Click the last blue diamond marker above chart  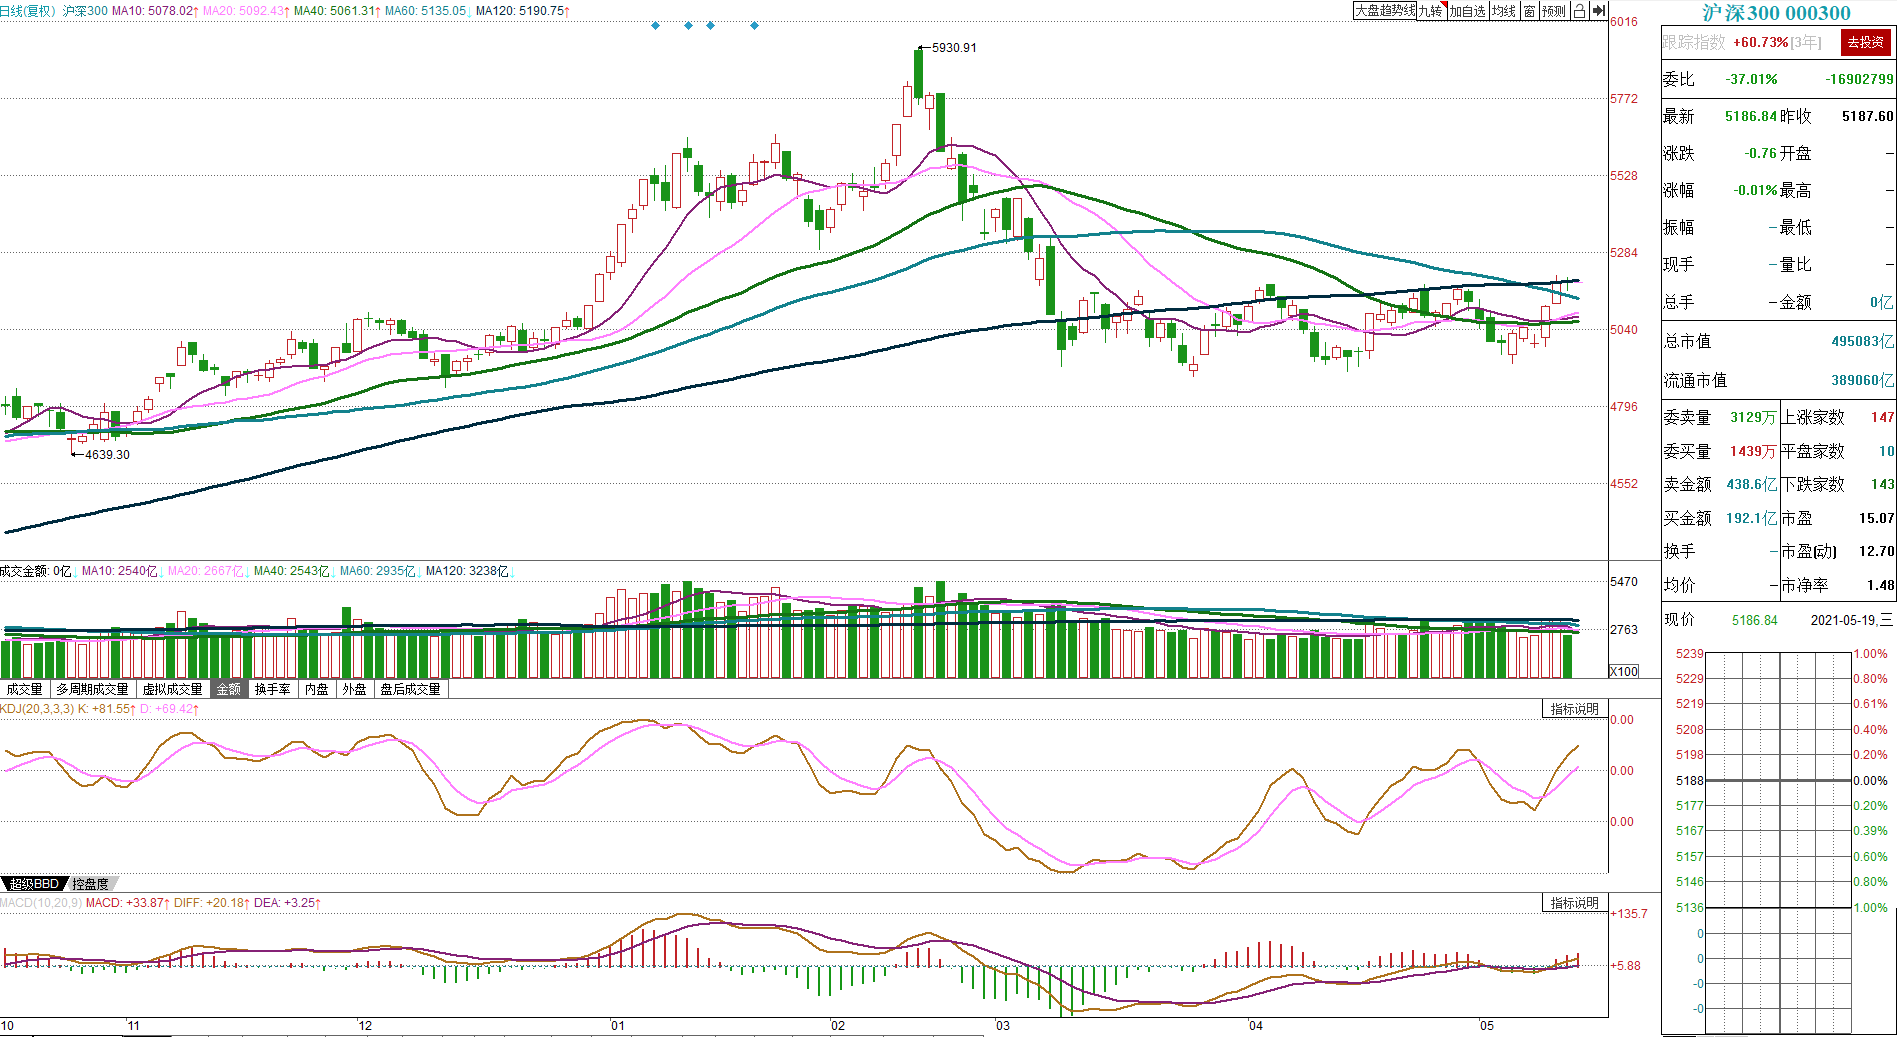[x=754, y=26]
